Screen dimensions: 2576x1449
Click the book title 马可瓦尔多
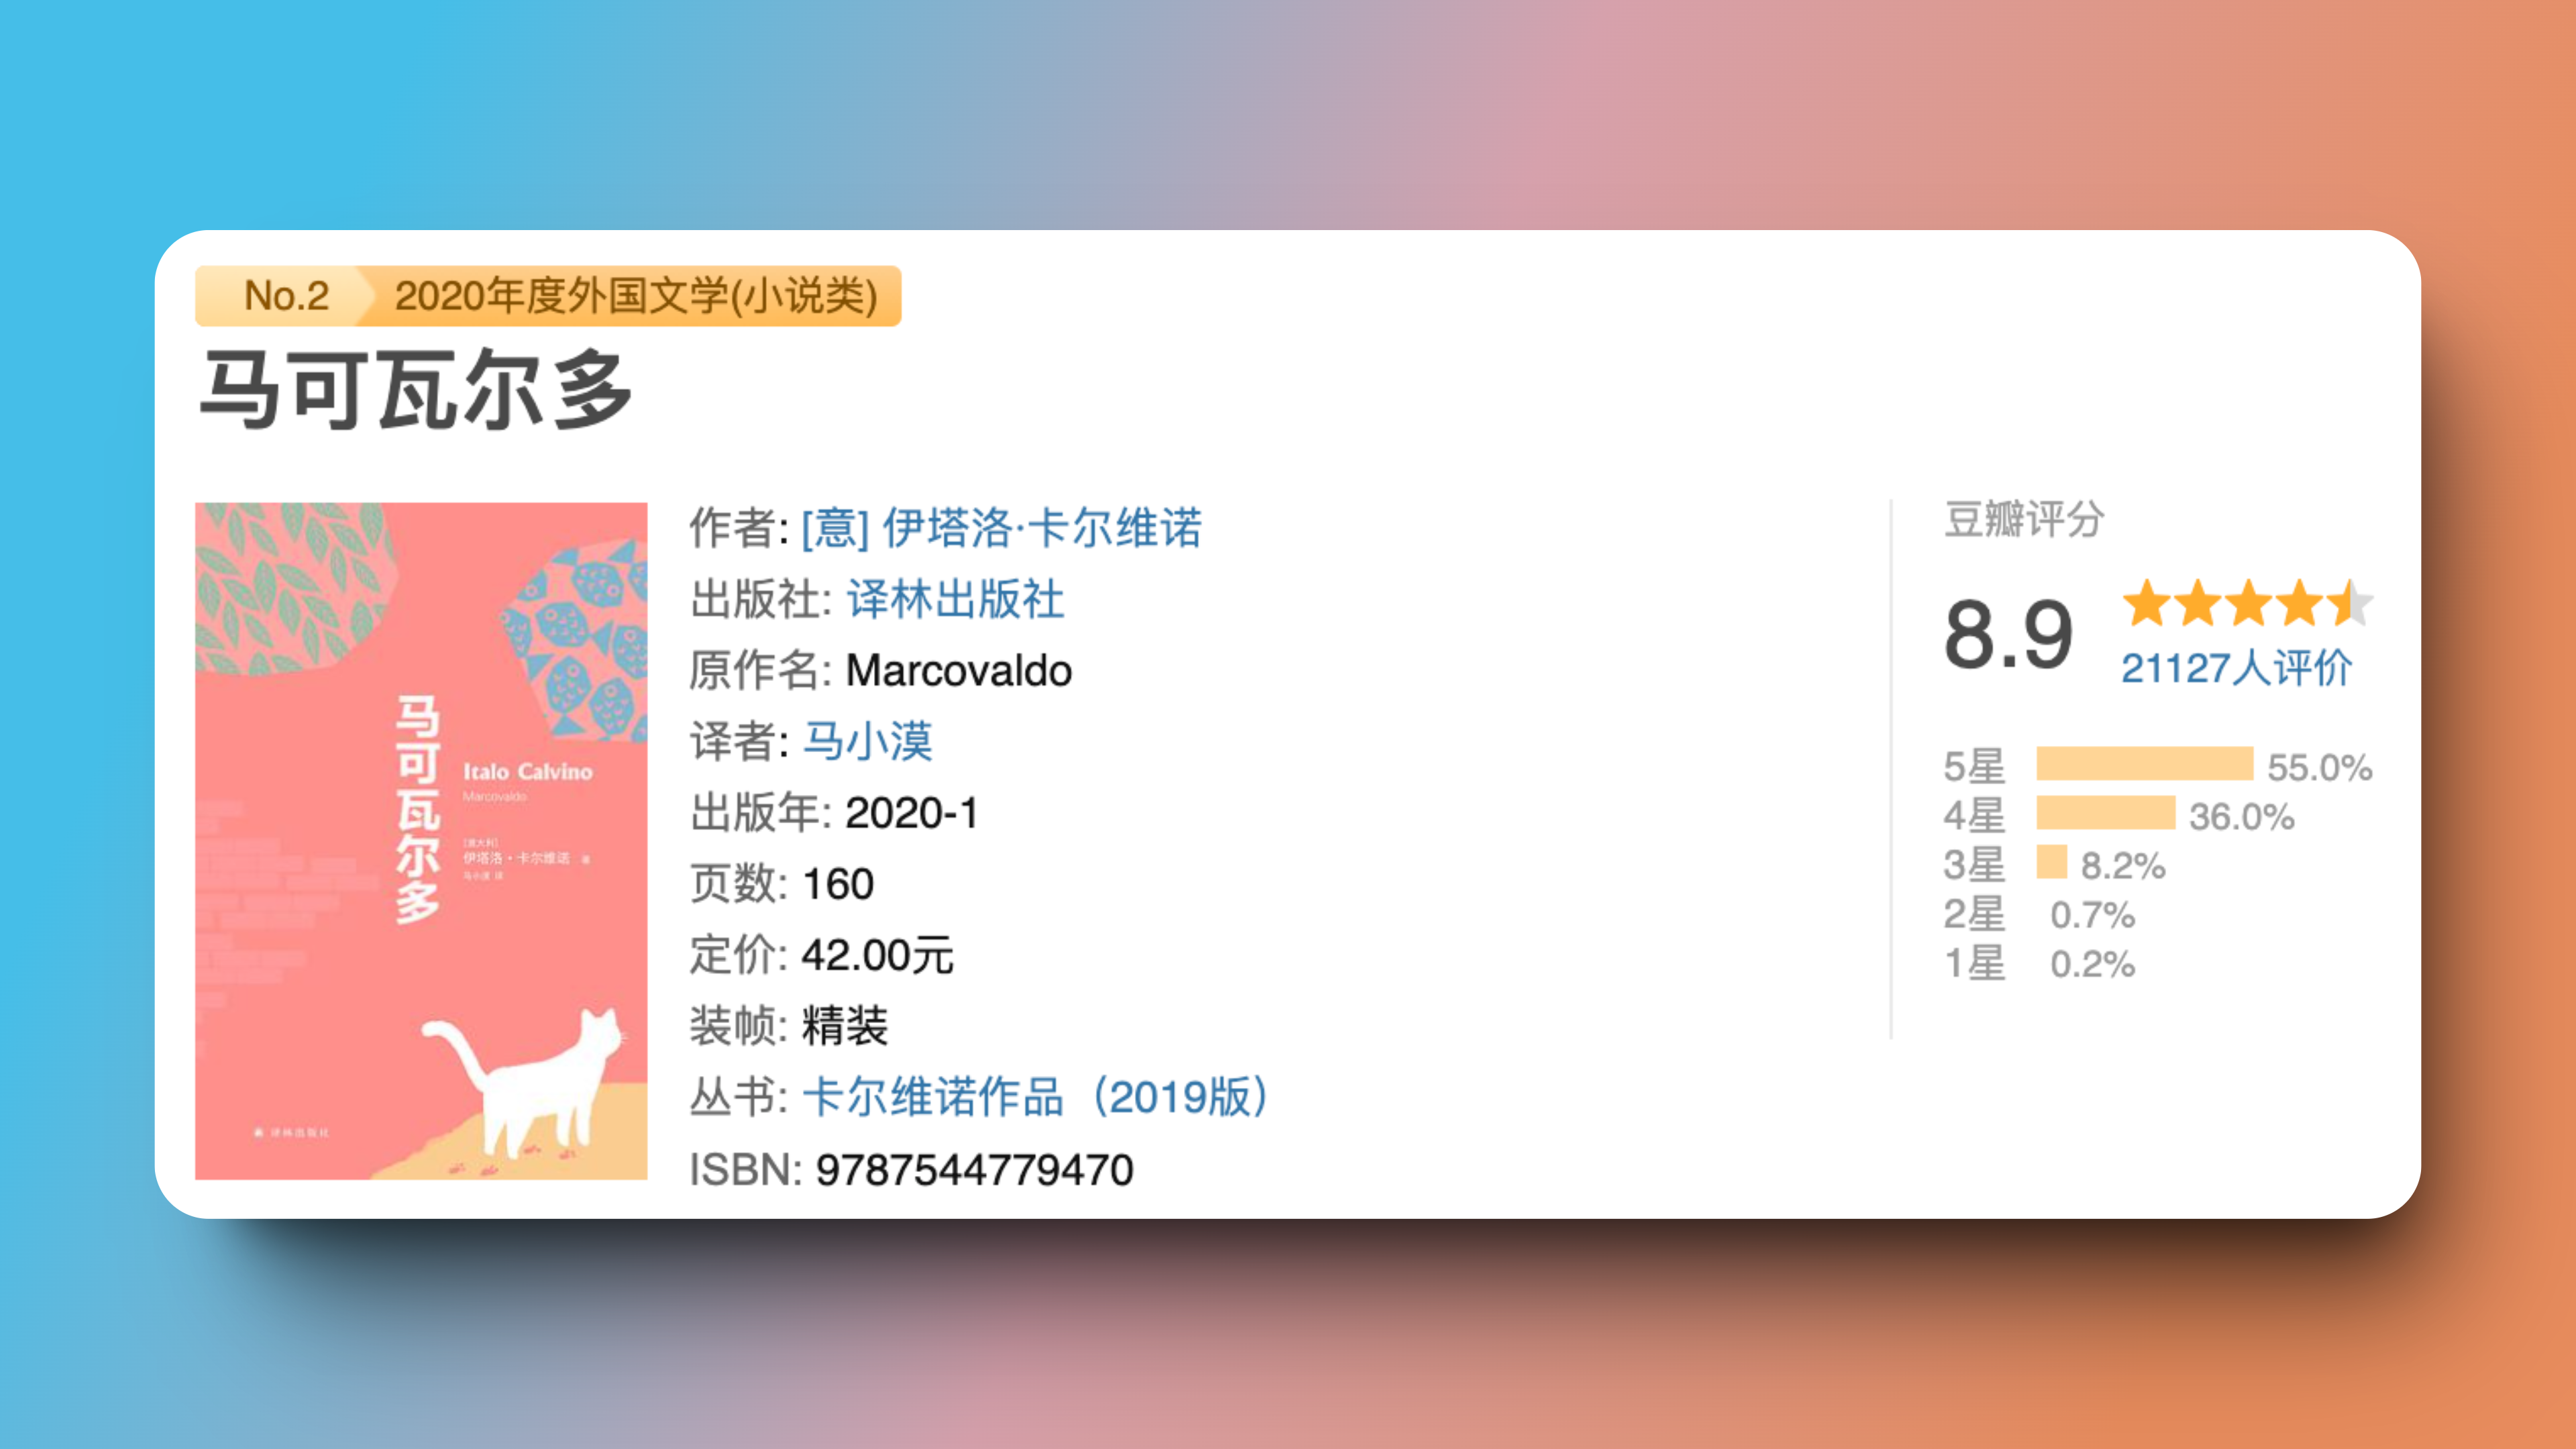click(x=416, y=390)
